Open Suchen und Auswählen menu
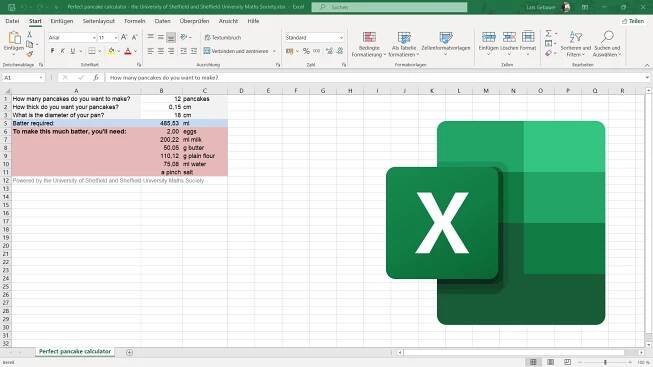Viewport: 653px width, 367px height. (607, 44)
